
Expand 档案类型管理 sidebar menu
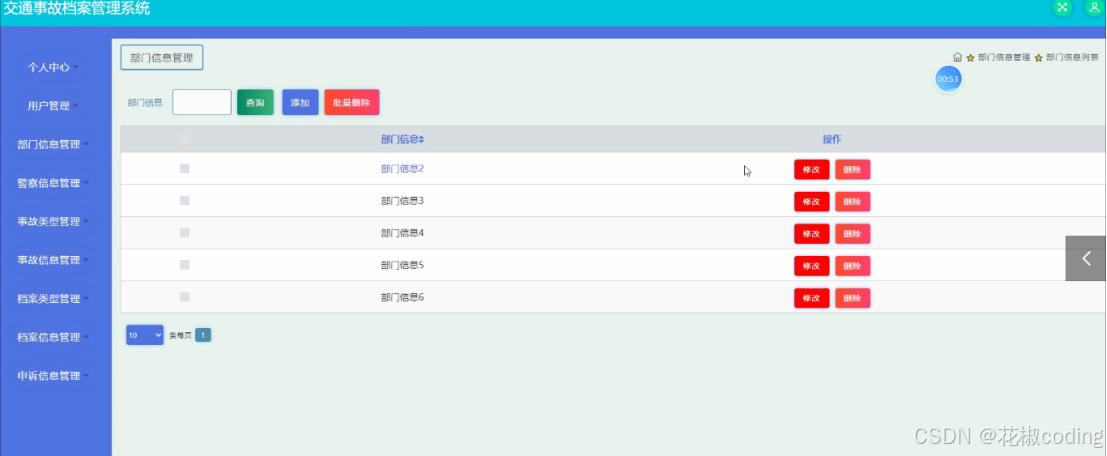pos(53,299)
